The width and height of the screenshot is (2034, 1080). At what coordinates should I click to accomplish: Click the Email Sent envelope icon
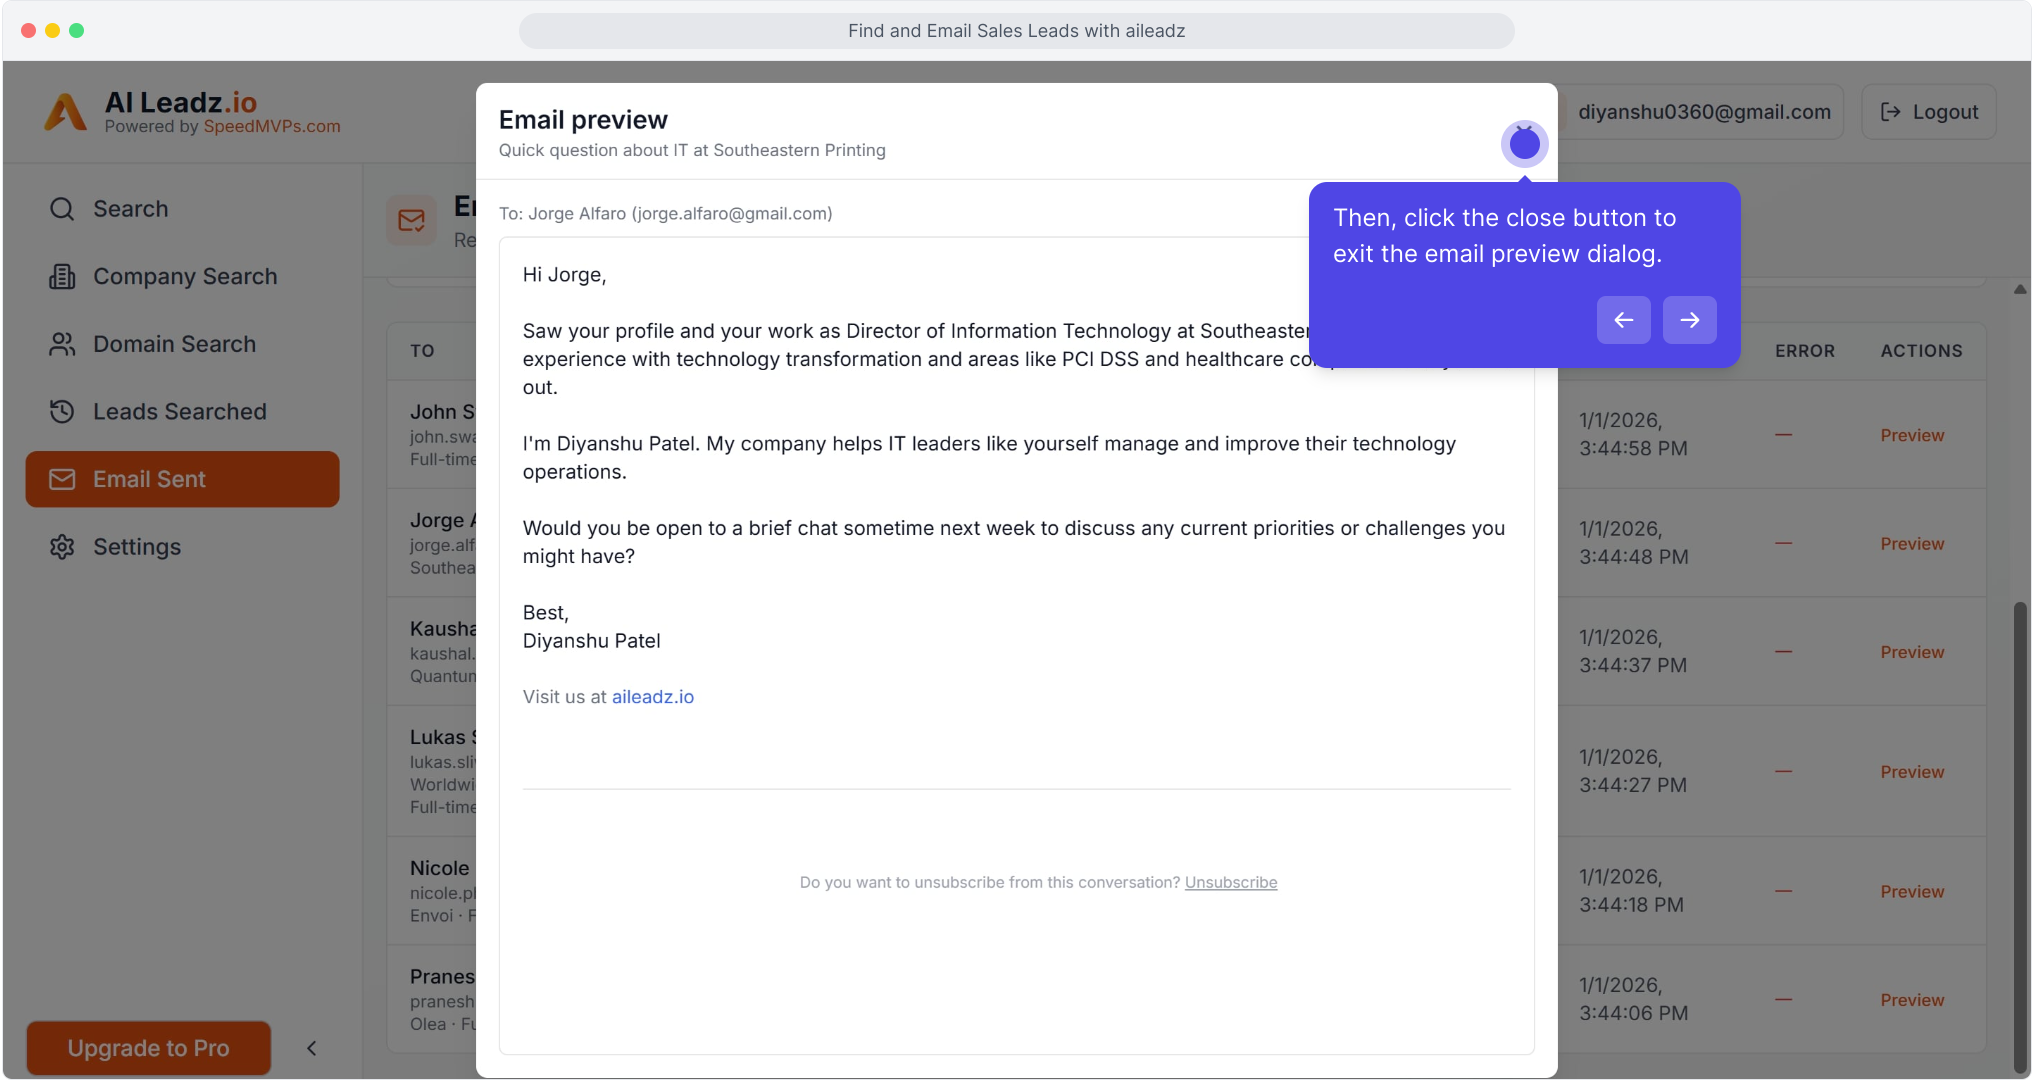pos(62,480)
